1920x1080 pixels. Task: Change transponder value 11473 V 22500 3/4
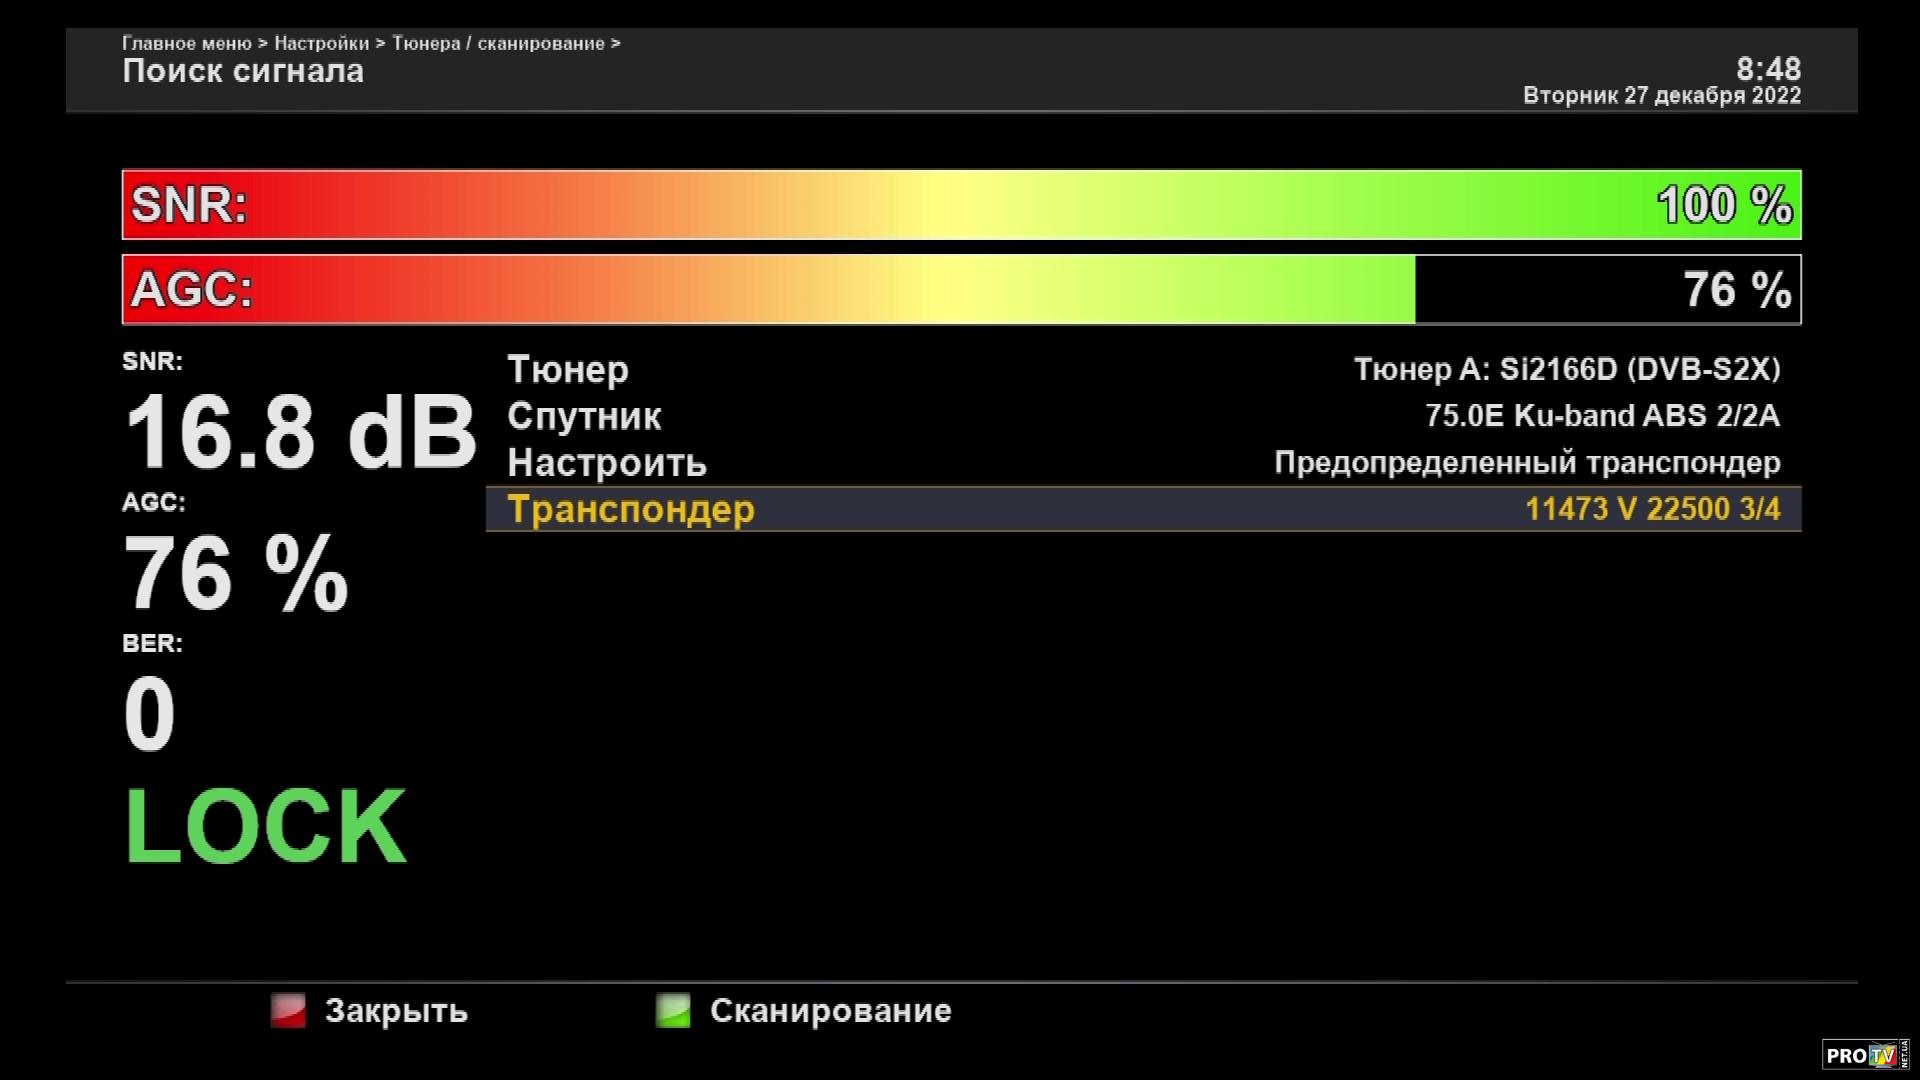(x=1652, y=509)
